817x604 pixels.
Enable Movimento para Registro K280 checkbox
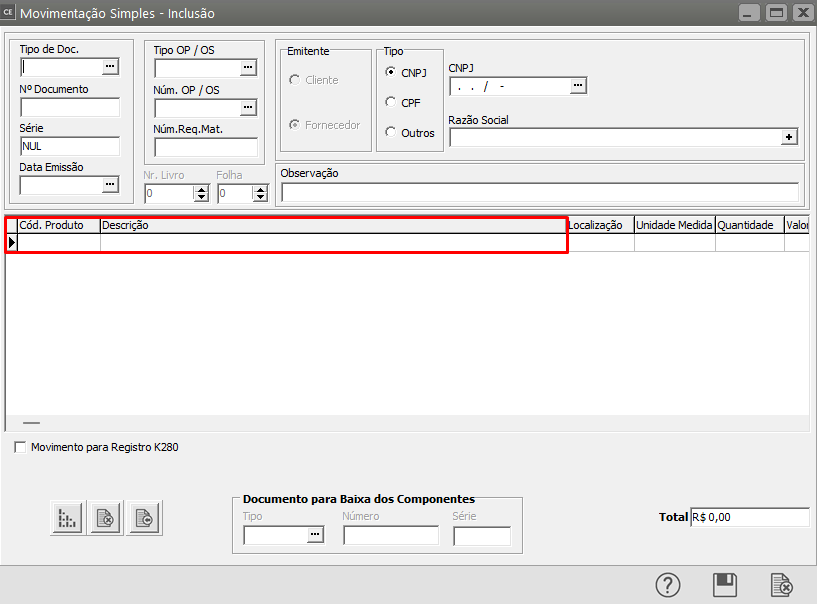[x=20, y=447]
